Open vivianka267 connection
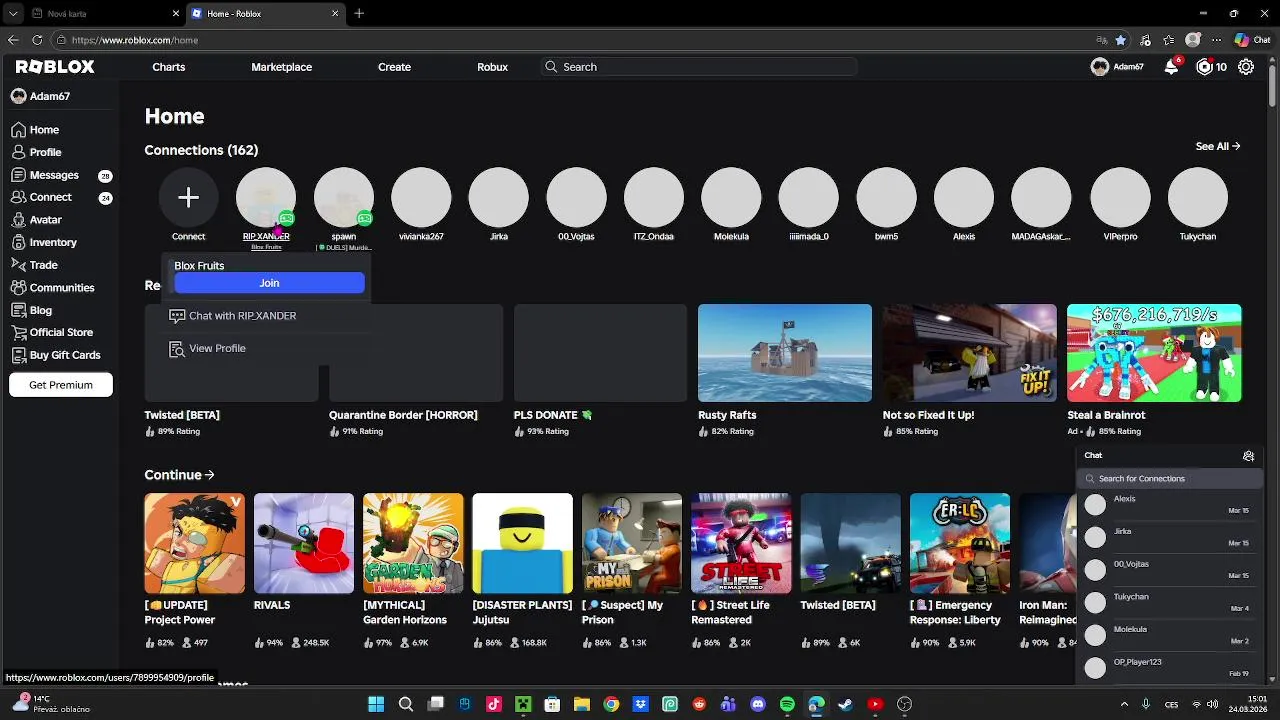 (x=421, y=198)
